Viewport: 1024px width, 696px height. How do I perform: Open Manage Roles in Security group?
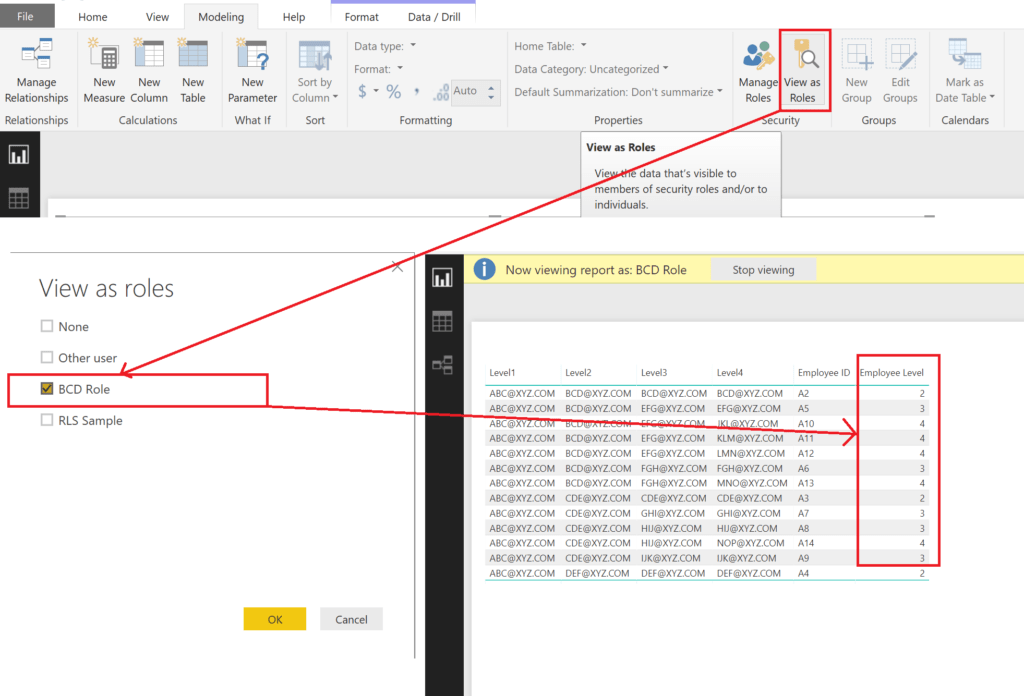pyautogui.click(x=757, y=70)
